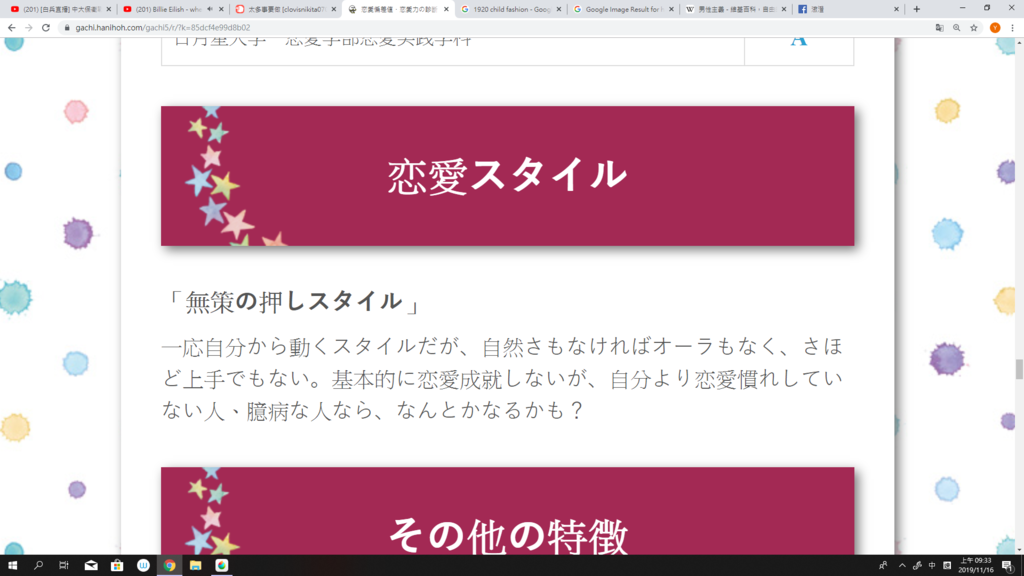Viewport: 1024px width, 576px height.
Task: Switch to the Google Image Result tab
Action: tap(623, 9)
